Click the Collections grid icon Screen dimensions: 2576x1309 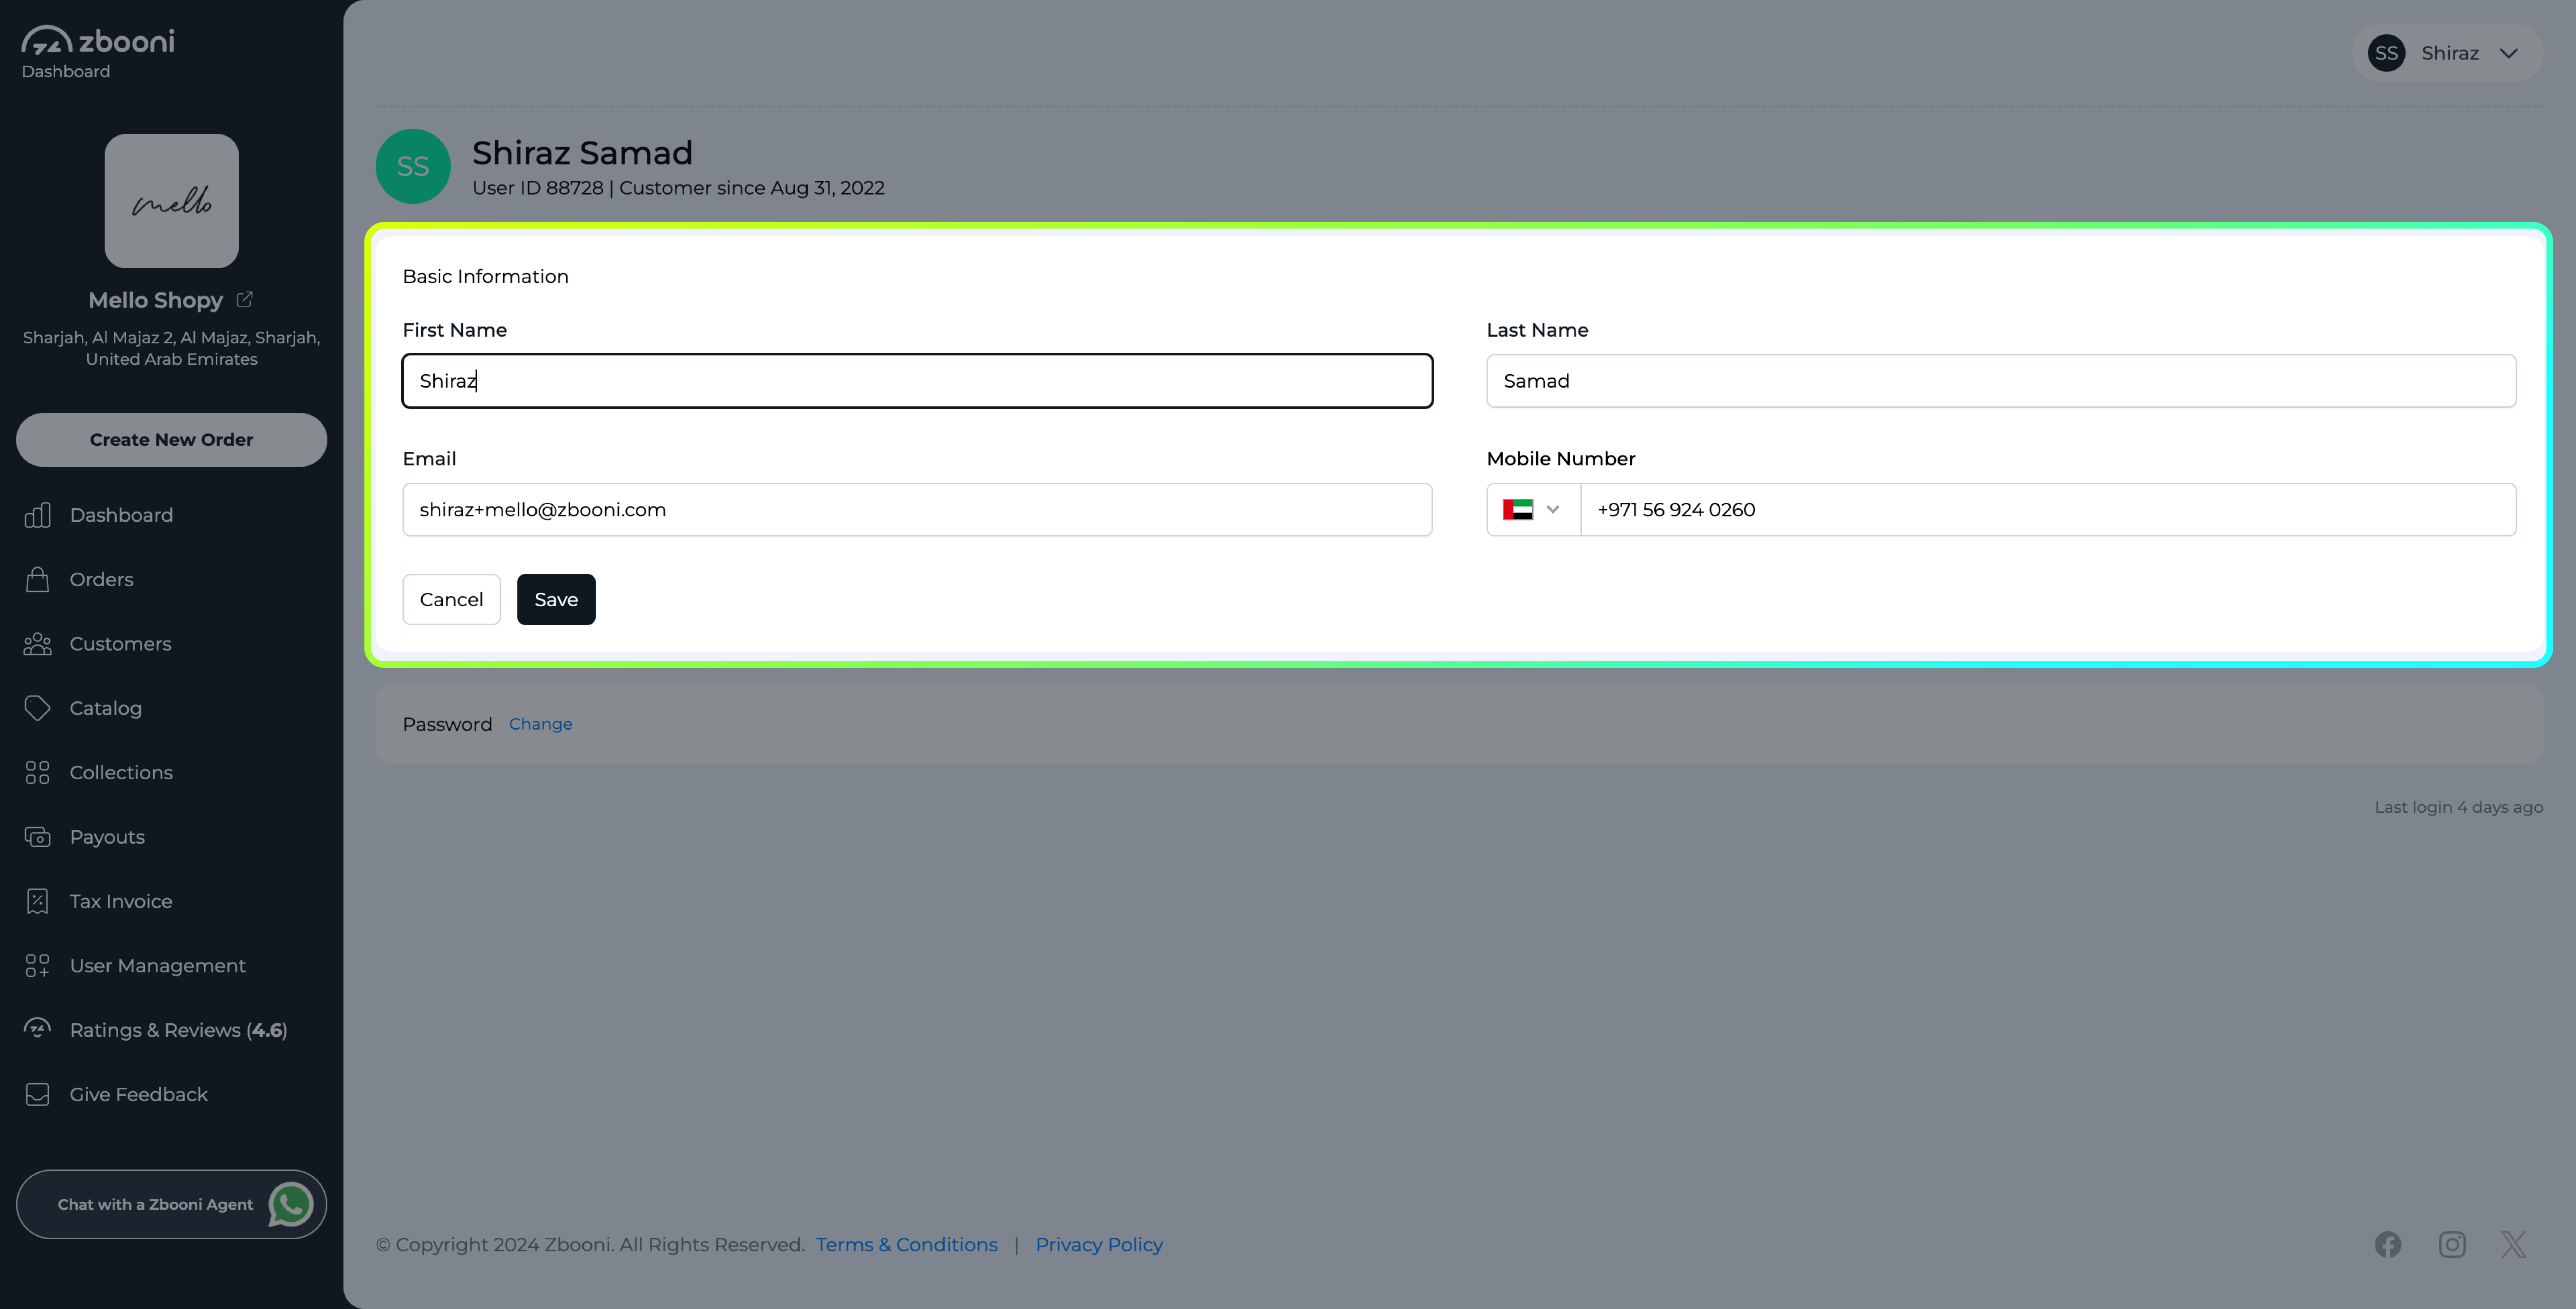tap(38, 772)
